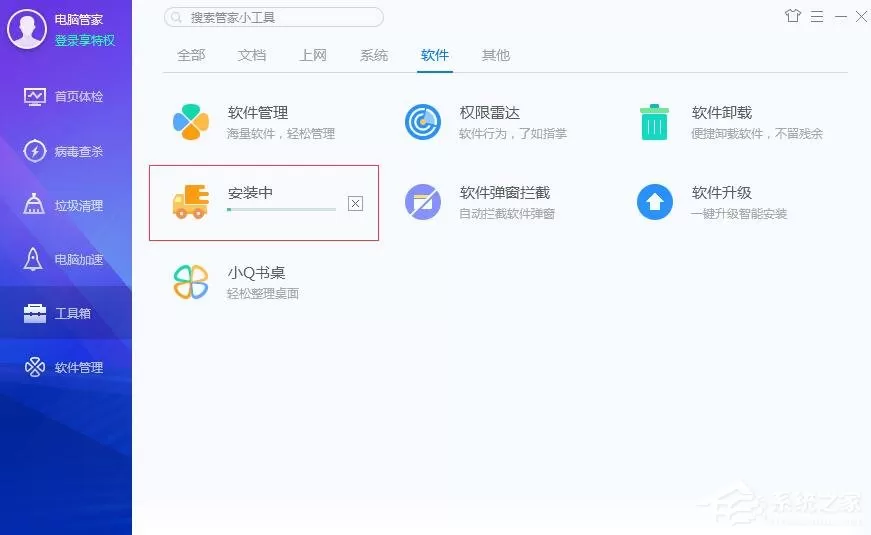The height and width of the screenshot is (535, 871).
Task: Click the search magnifier icon
Action: click(x=176, y=18)
